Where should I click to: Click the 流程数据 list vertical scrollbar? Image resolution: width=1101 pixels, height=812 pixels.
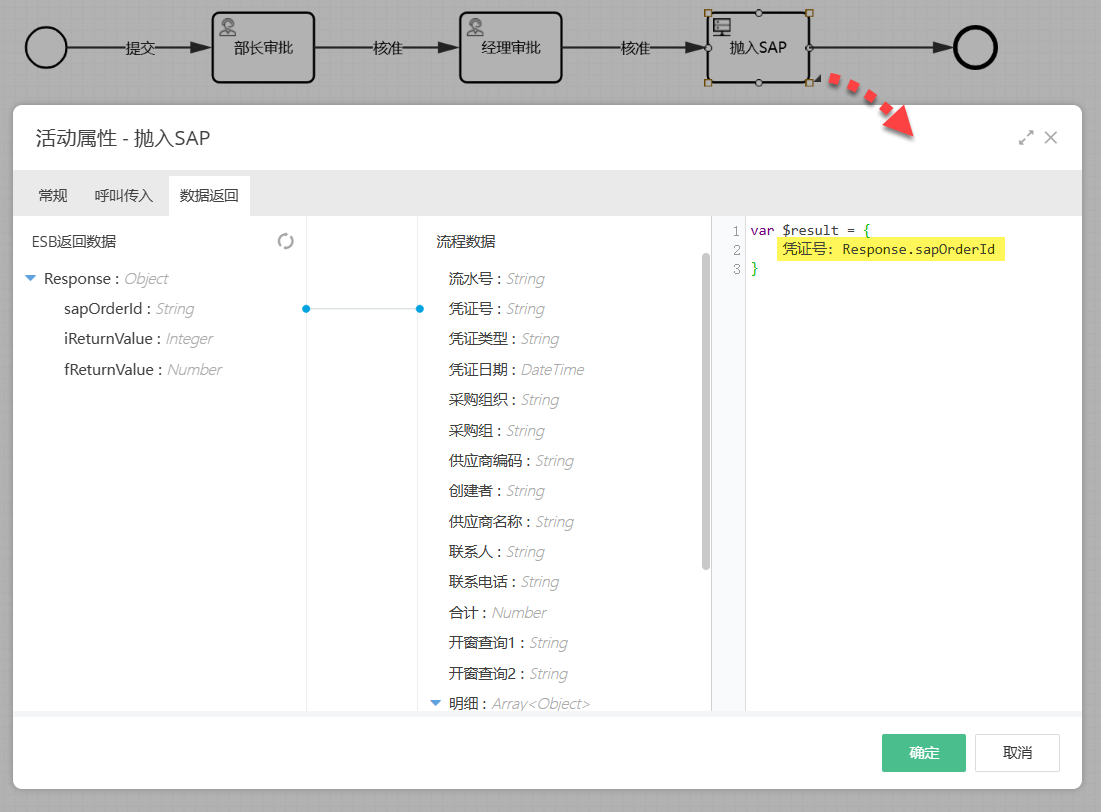(x=706, y=410)
